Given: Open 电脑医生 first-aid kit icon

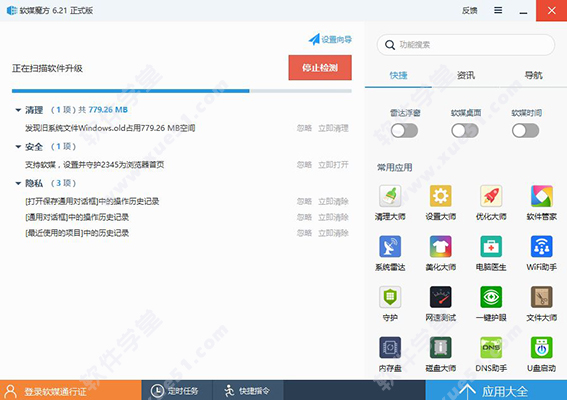Looking at the screenshot, I should pos(491,247).
